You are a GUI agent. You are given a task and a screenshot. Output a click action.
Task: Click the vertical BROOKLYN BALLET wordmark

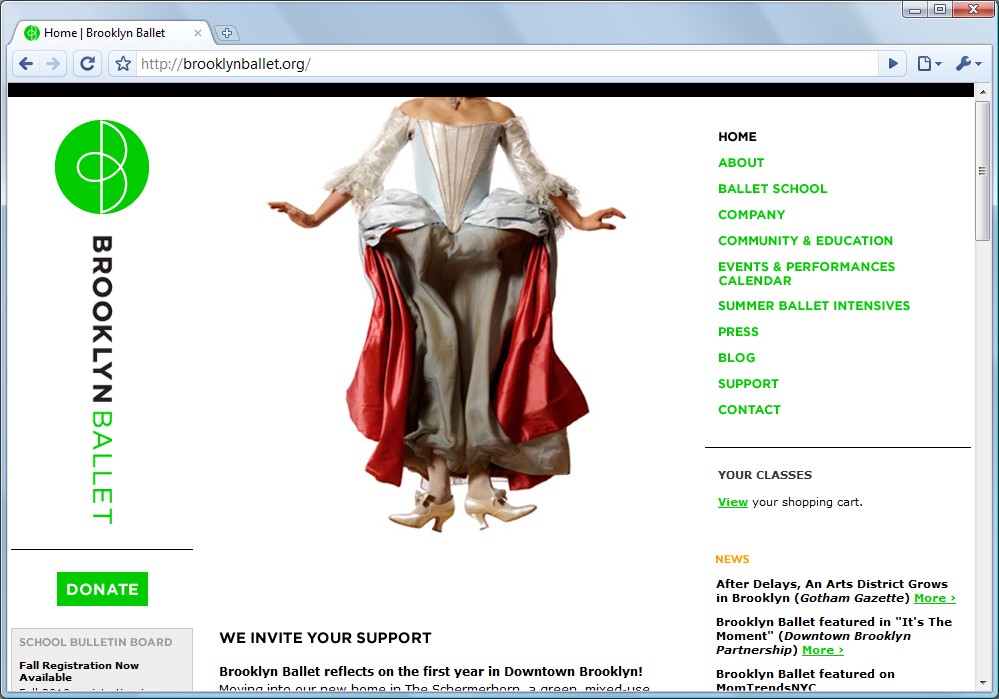(x=102, y=380)
